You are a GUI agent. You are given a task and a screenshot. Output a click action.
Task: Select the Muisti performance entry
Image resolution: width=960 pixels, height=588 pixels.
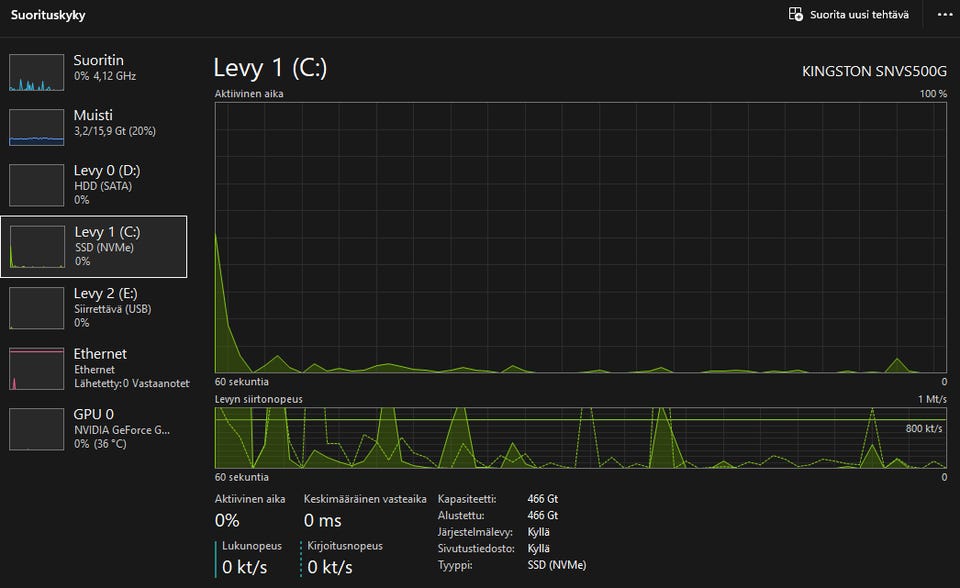tap(94, 127)
